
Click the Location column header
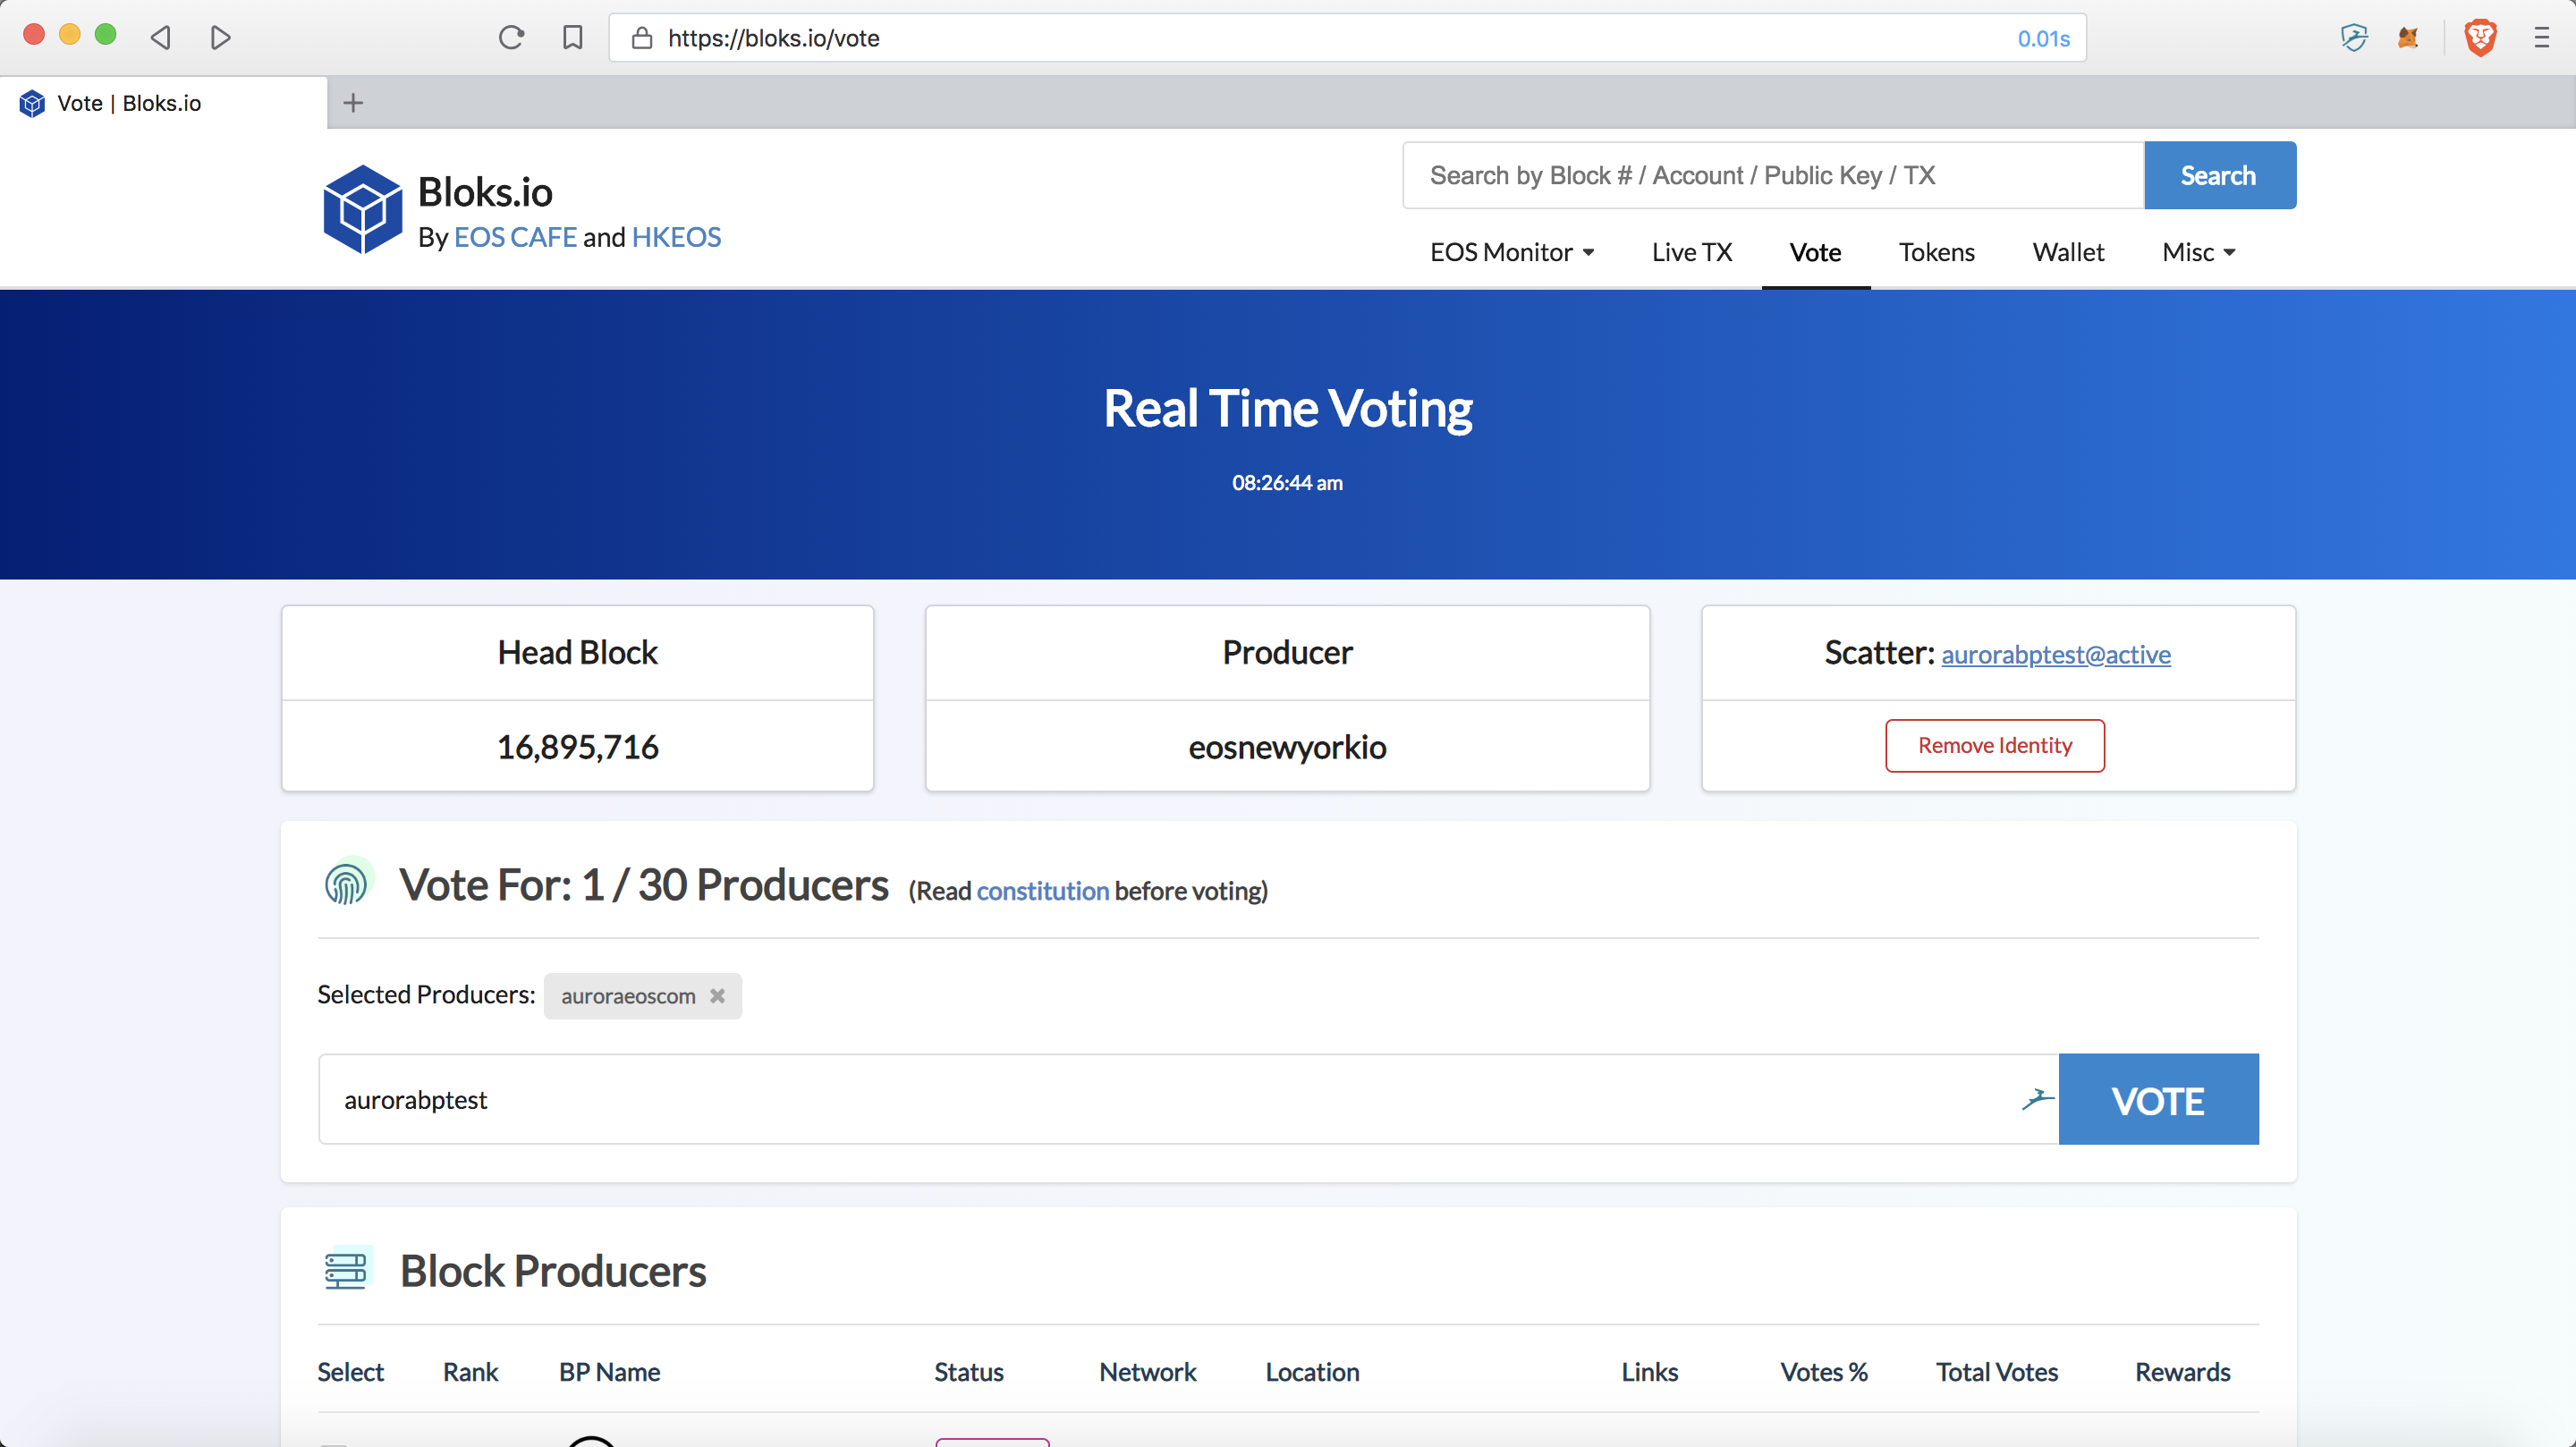tap(1312, 1371)
